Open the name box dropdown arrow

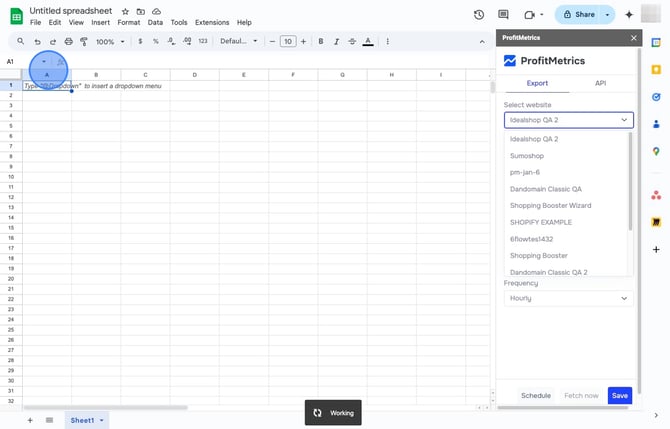pyautogui.click(x=44, y=62)
